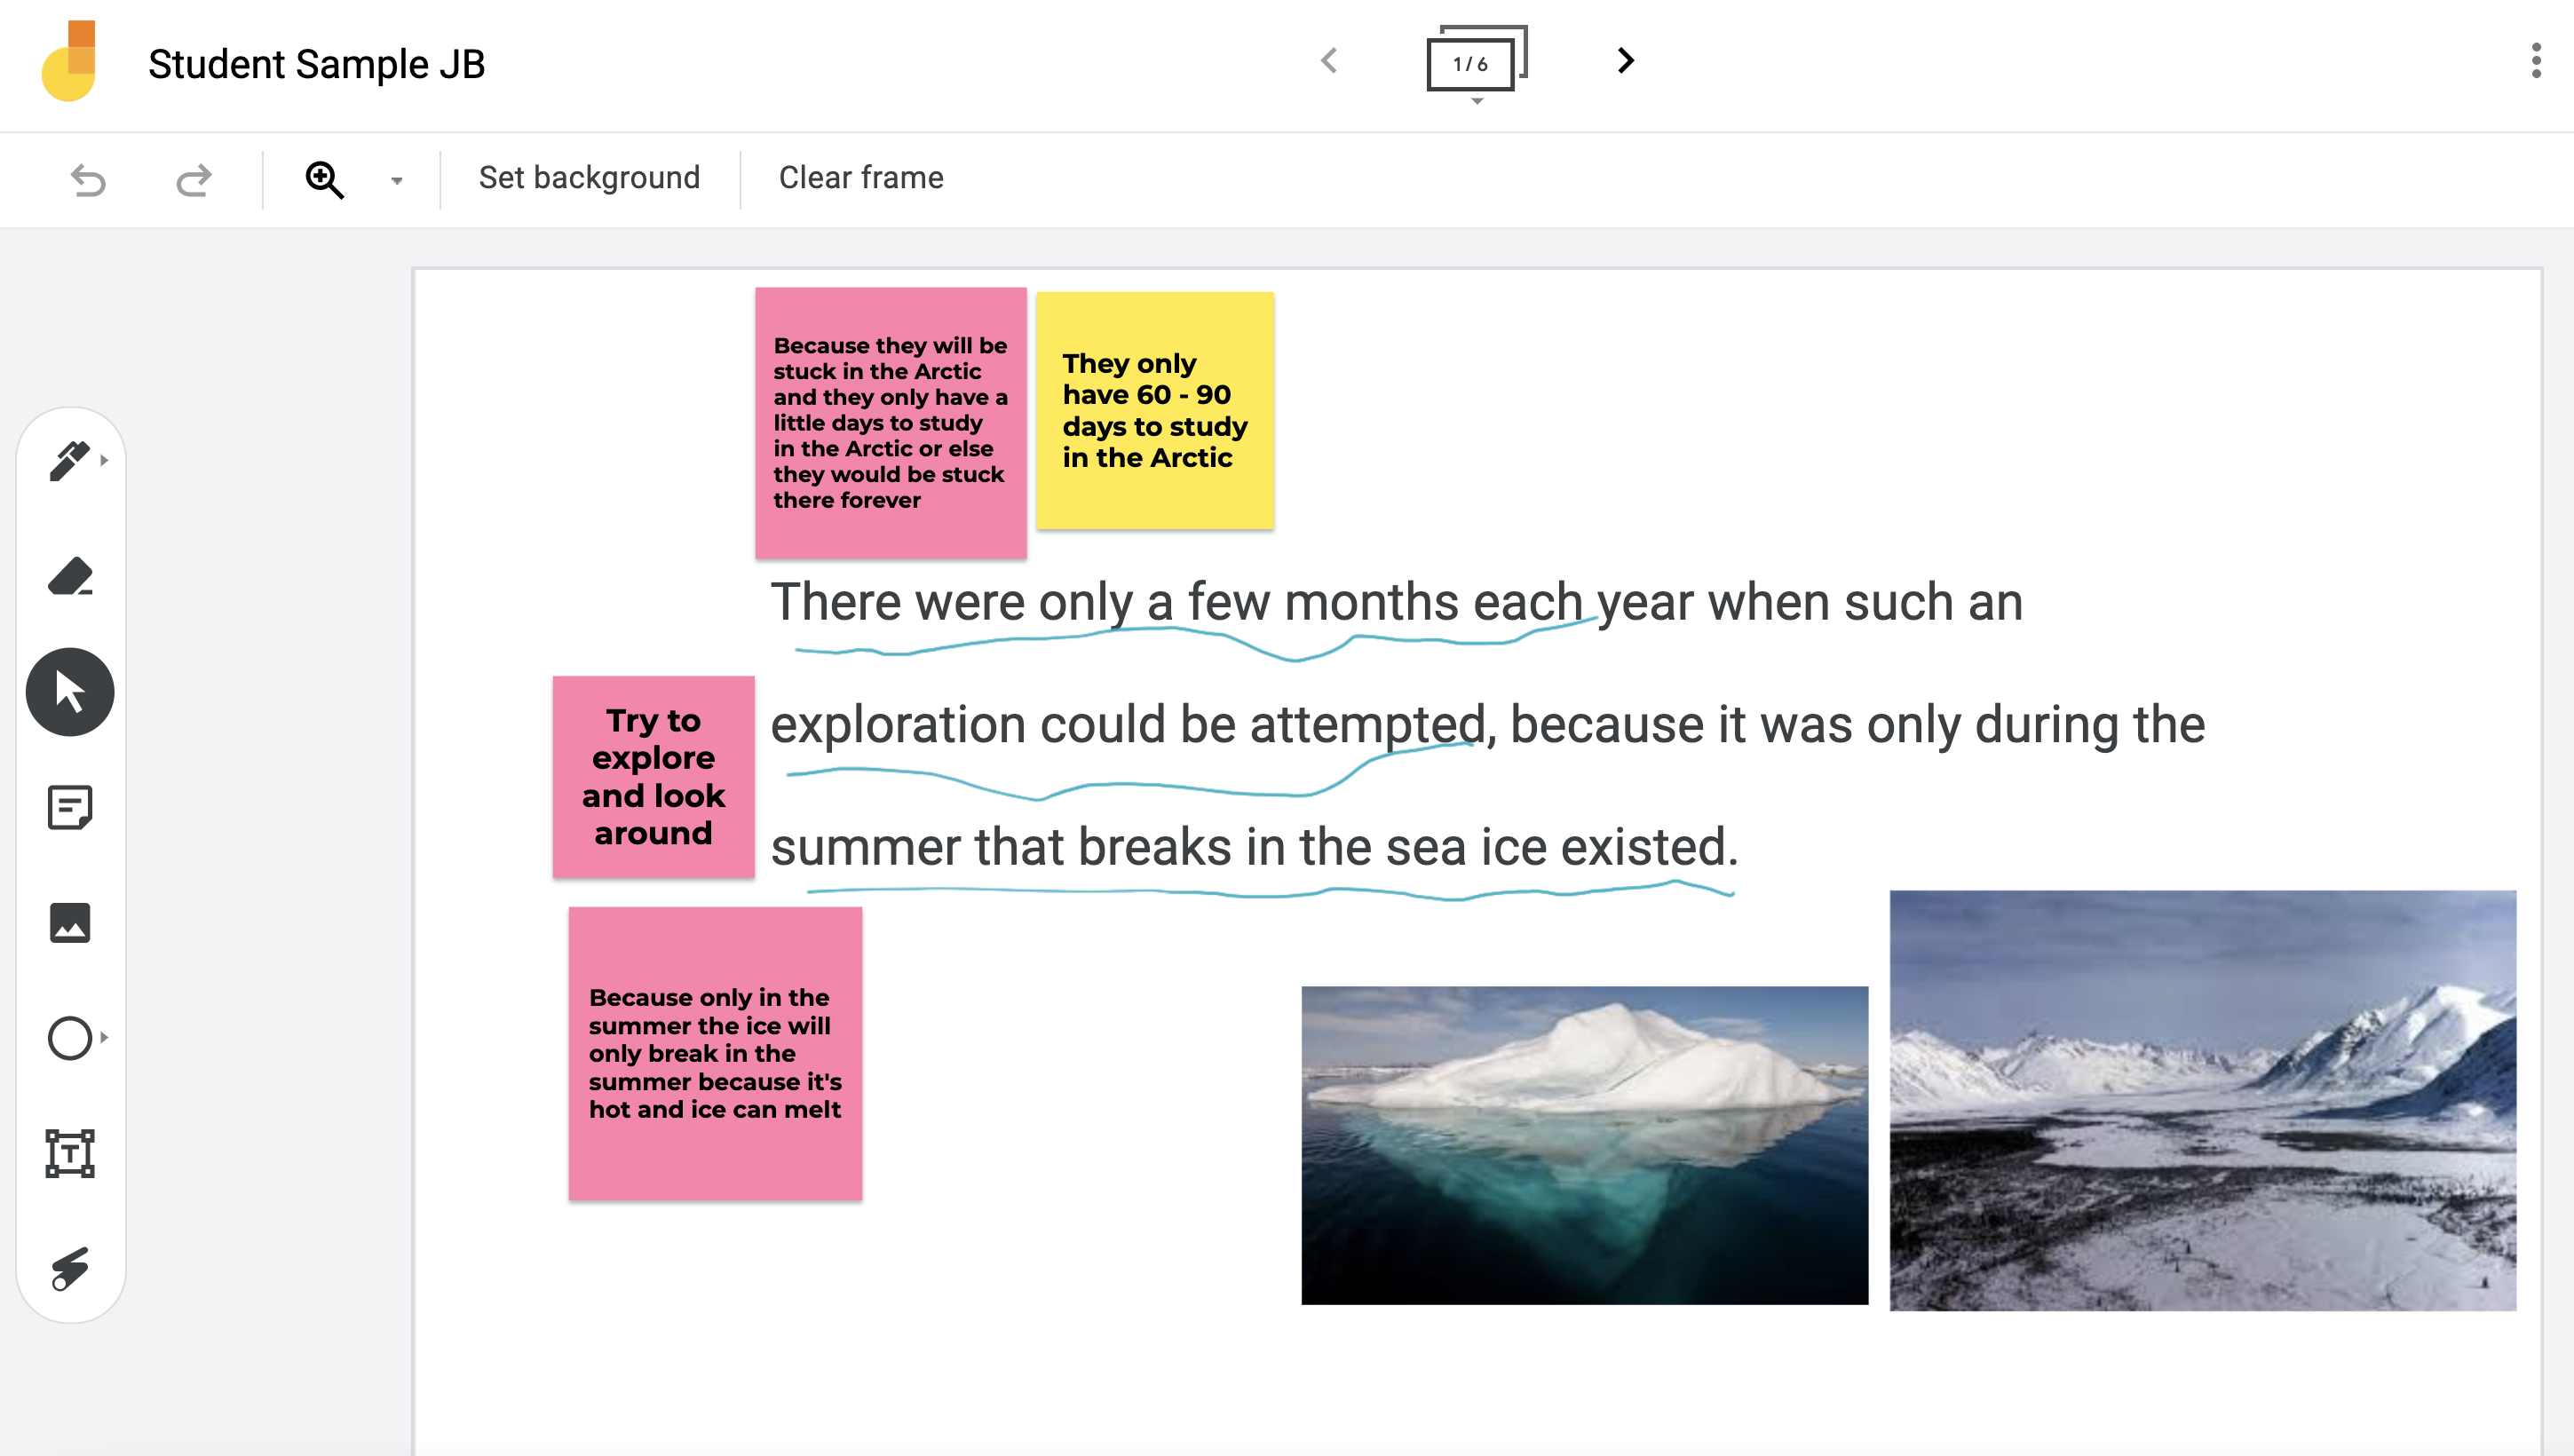Click the Jamboard logo icon

pos(69,62)
